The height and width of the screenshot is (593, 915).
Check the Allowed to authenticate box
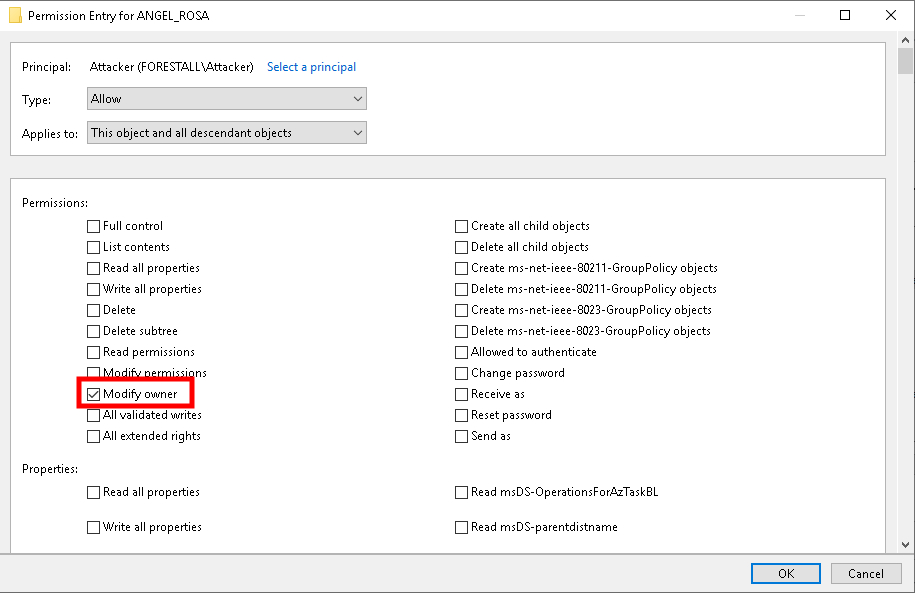[462, 352]
